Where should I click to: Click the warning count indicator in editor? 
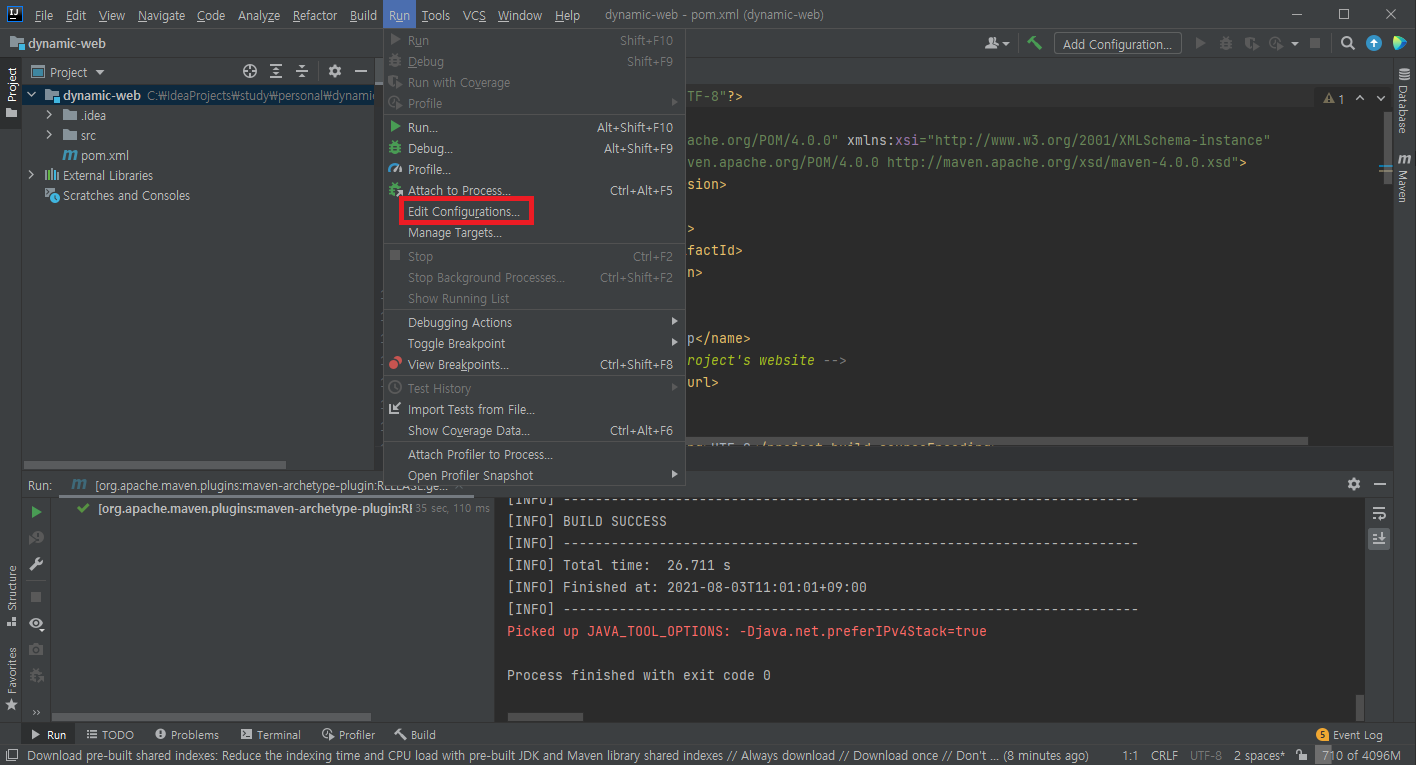coord(1334,98)
